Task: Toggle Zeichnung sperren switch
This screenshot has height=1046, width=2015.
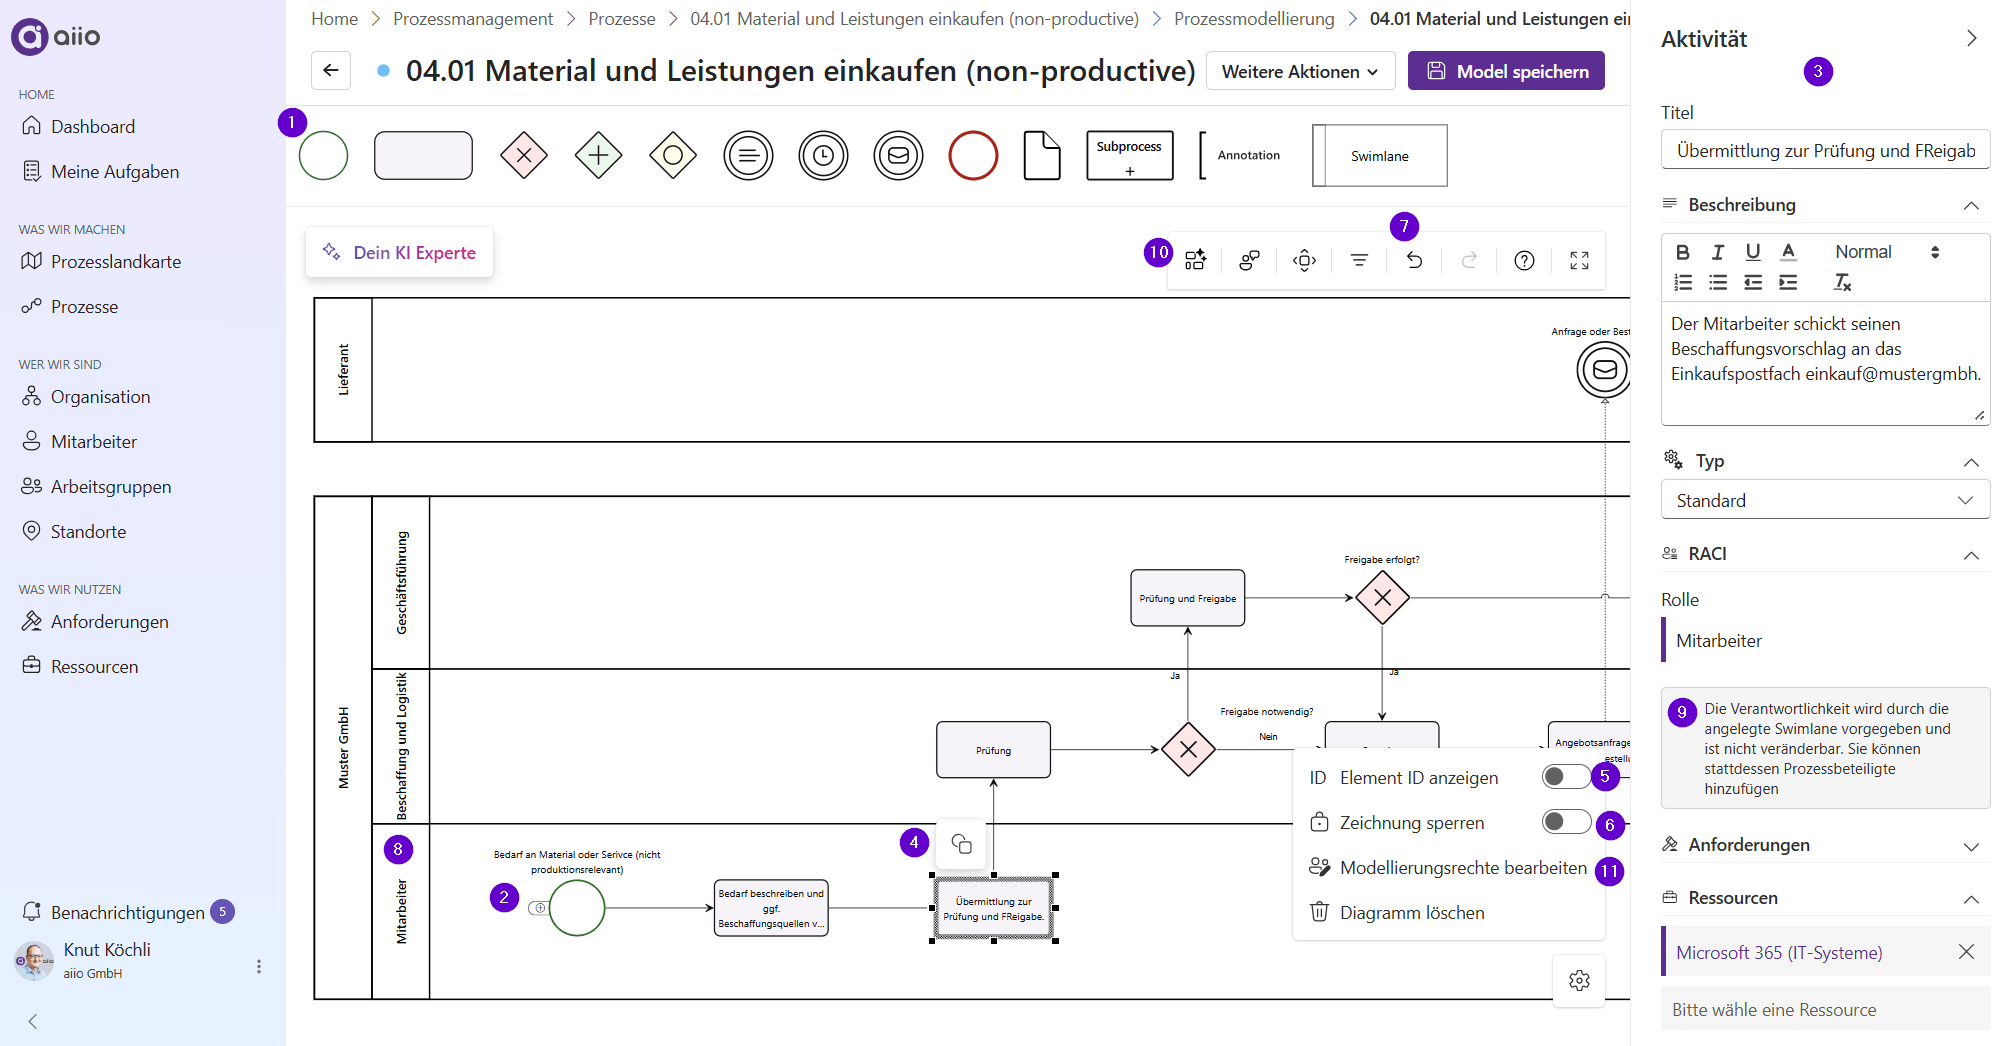Action: click(1566, 822)
